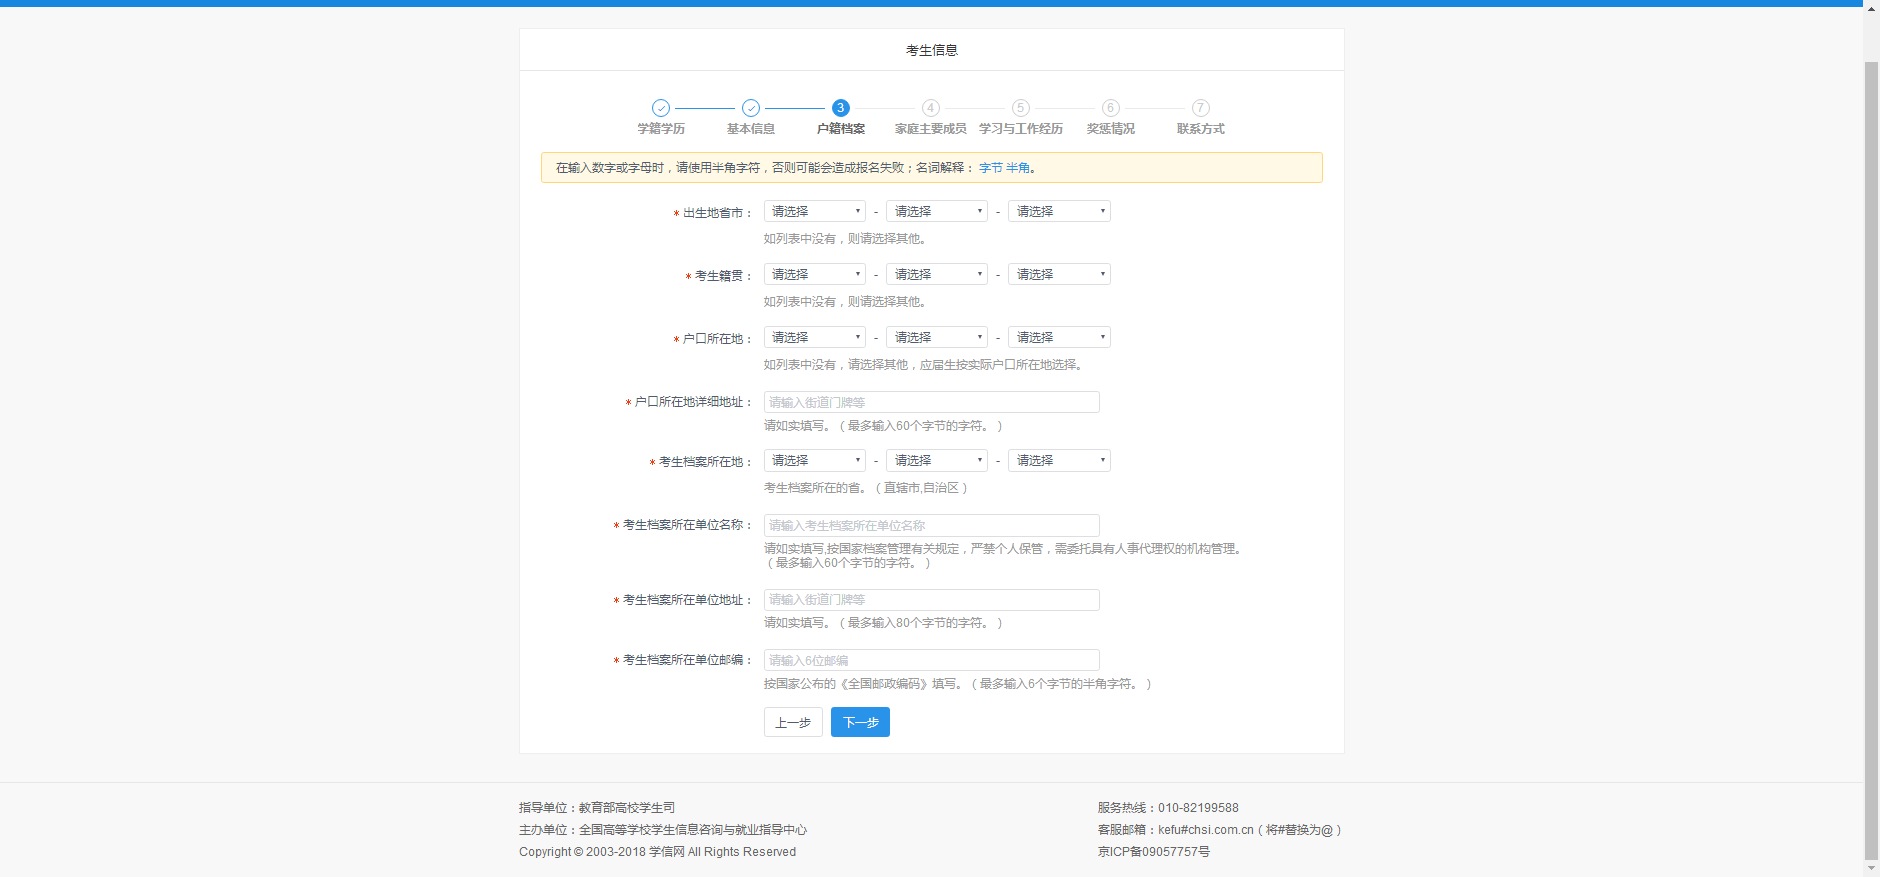The height and width of the screenshot is (877, 1880).
Task: Click the 半角 explanation link
Action: tap(1018, 168)
